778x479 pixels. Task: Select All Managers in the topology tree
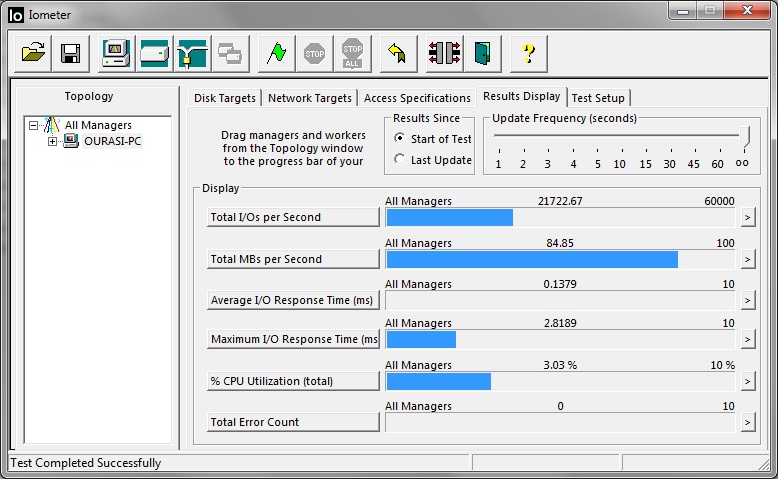coord(98,125)
